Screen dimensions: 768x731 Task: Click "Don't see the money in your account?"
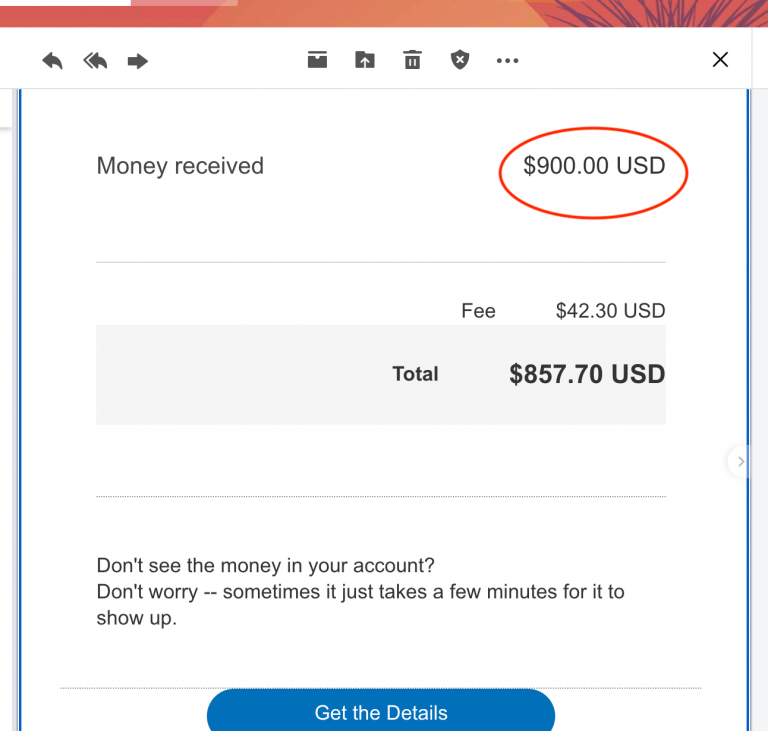(x=266, y=566)
